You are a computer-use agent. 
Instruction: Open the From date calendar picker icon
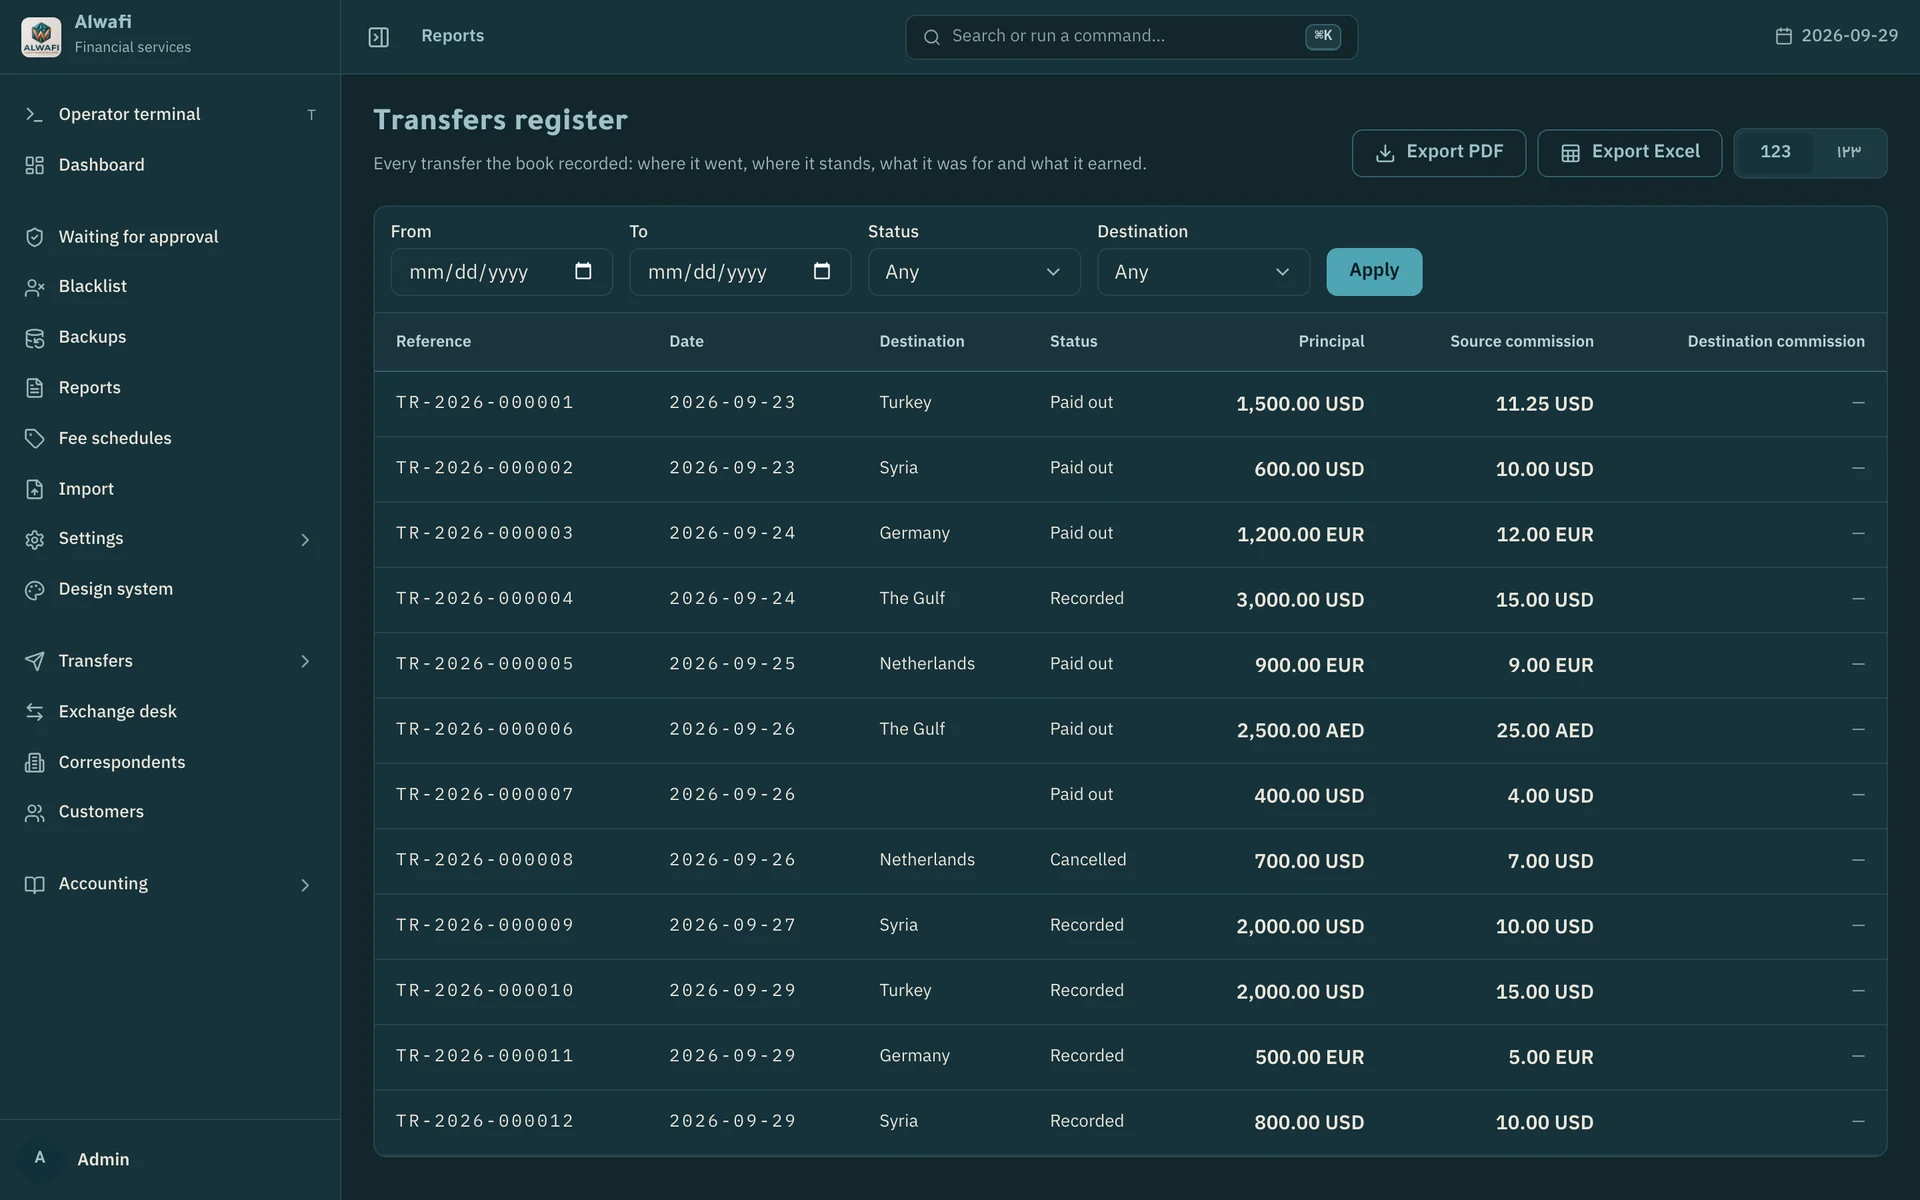click(583, 271)
